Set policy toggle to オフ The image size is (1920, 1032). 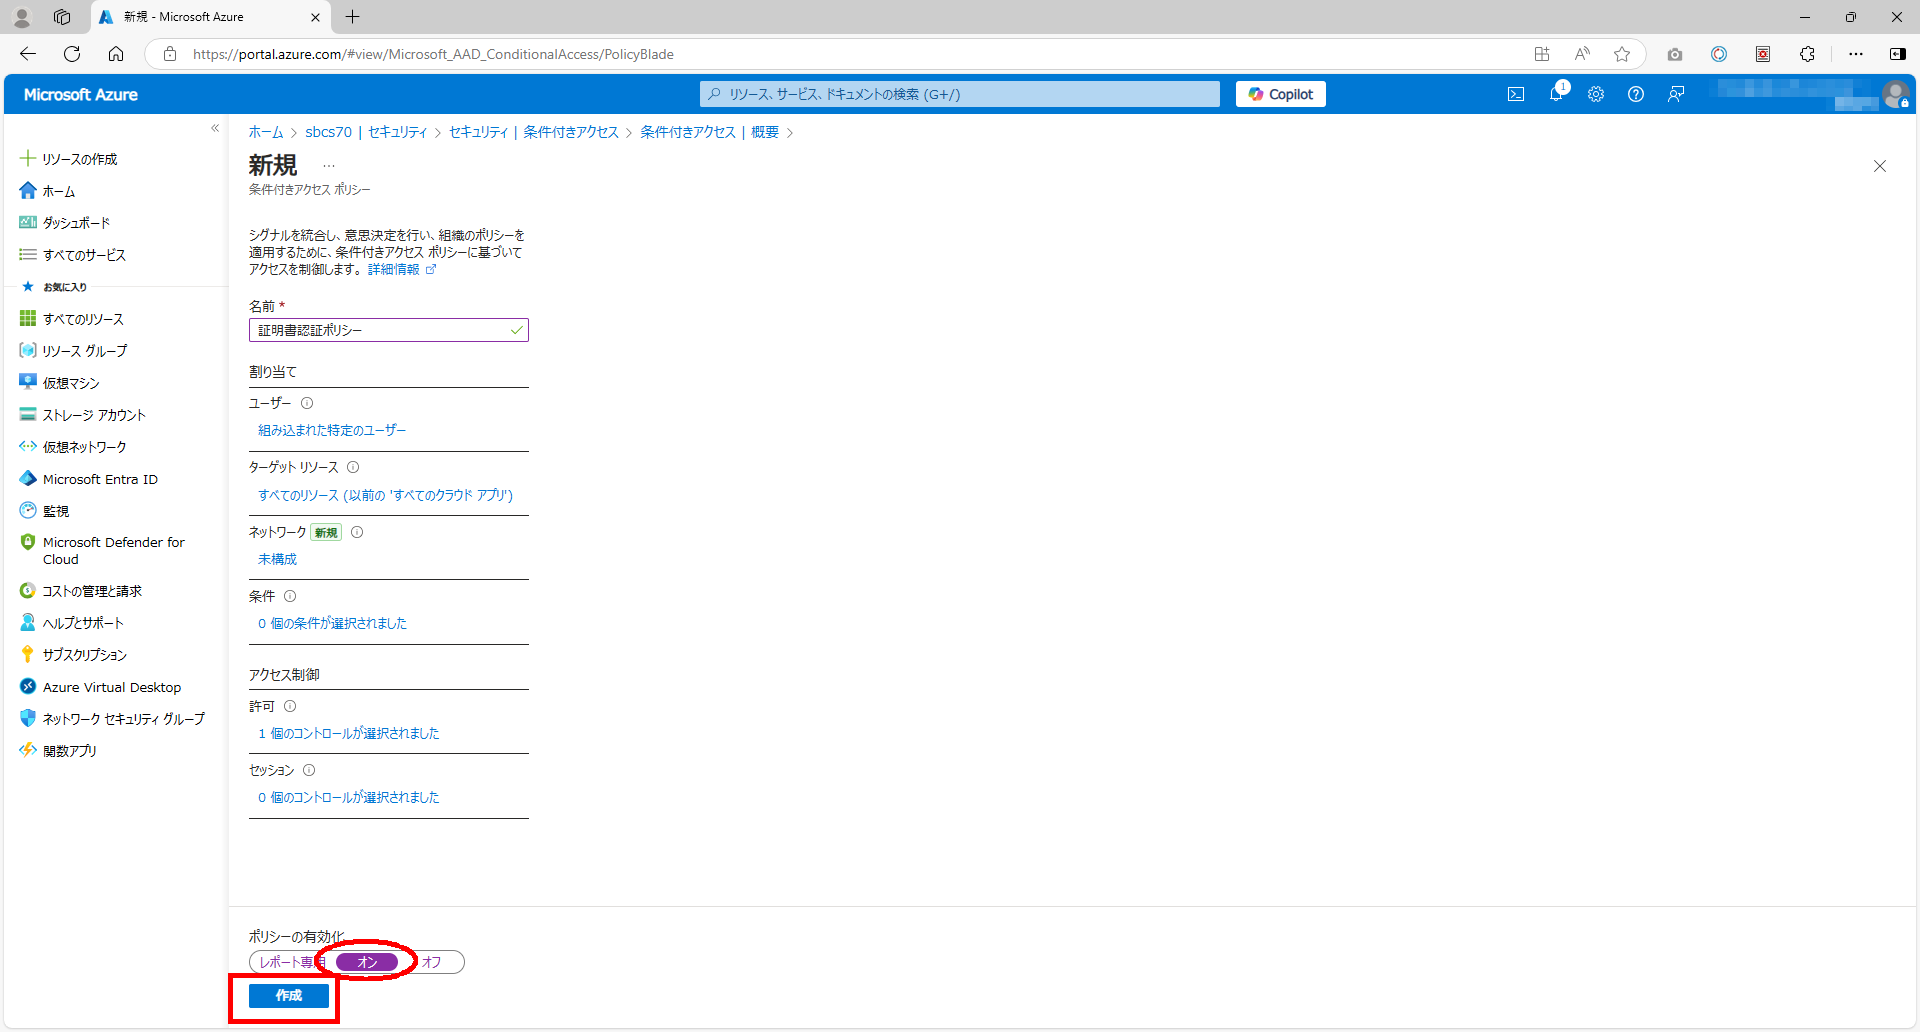(433, 962)
